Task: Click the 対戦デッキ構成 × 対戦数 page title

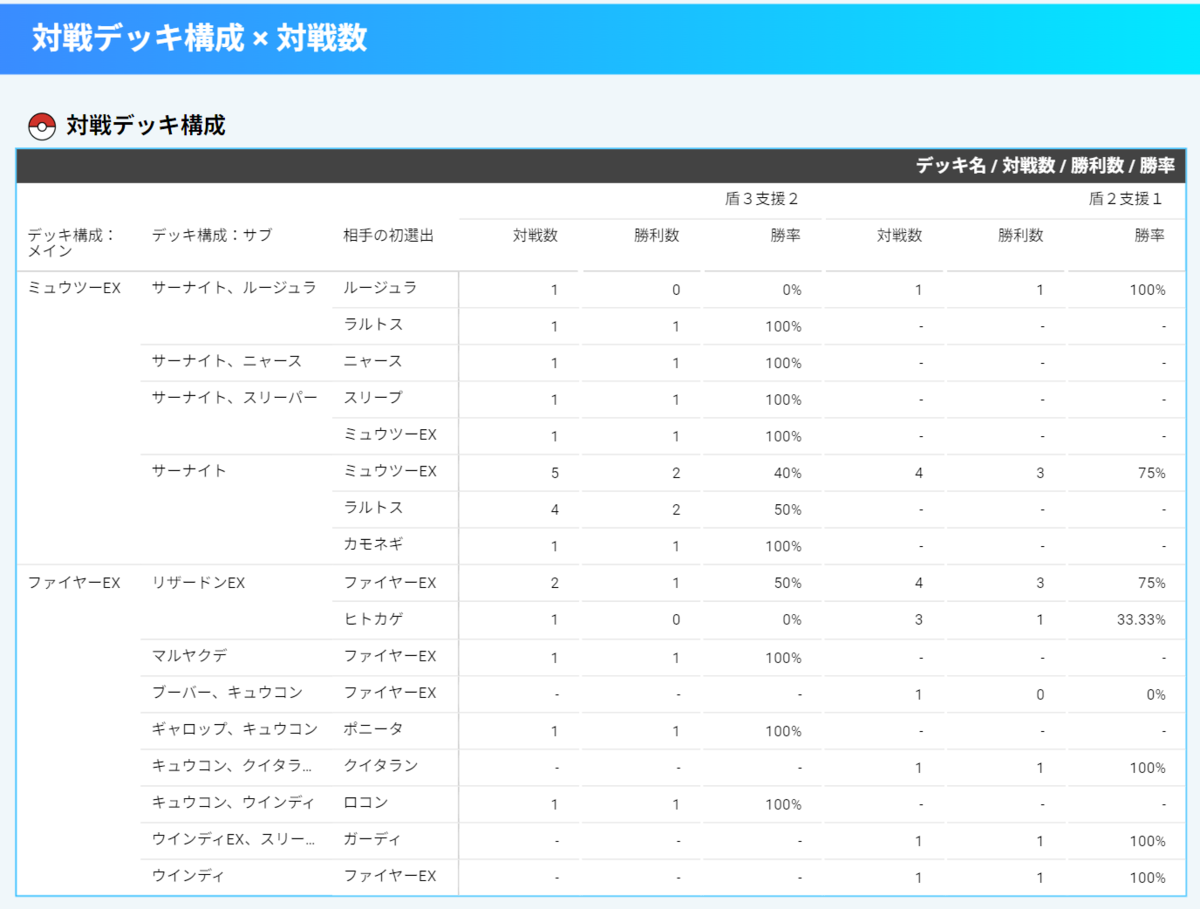Action: pos(199,38)
